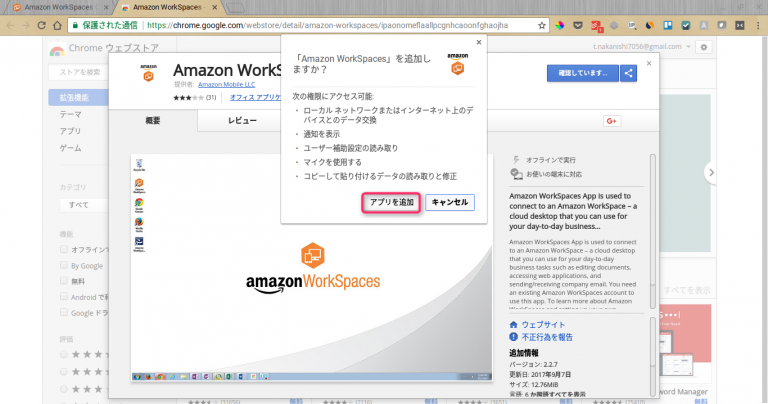Open the オフィス アプリケーション category link
768x404 pixels.
[255, 97]
